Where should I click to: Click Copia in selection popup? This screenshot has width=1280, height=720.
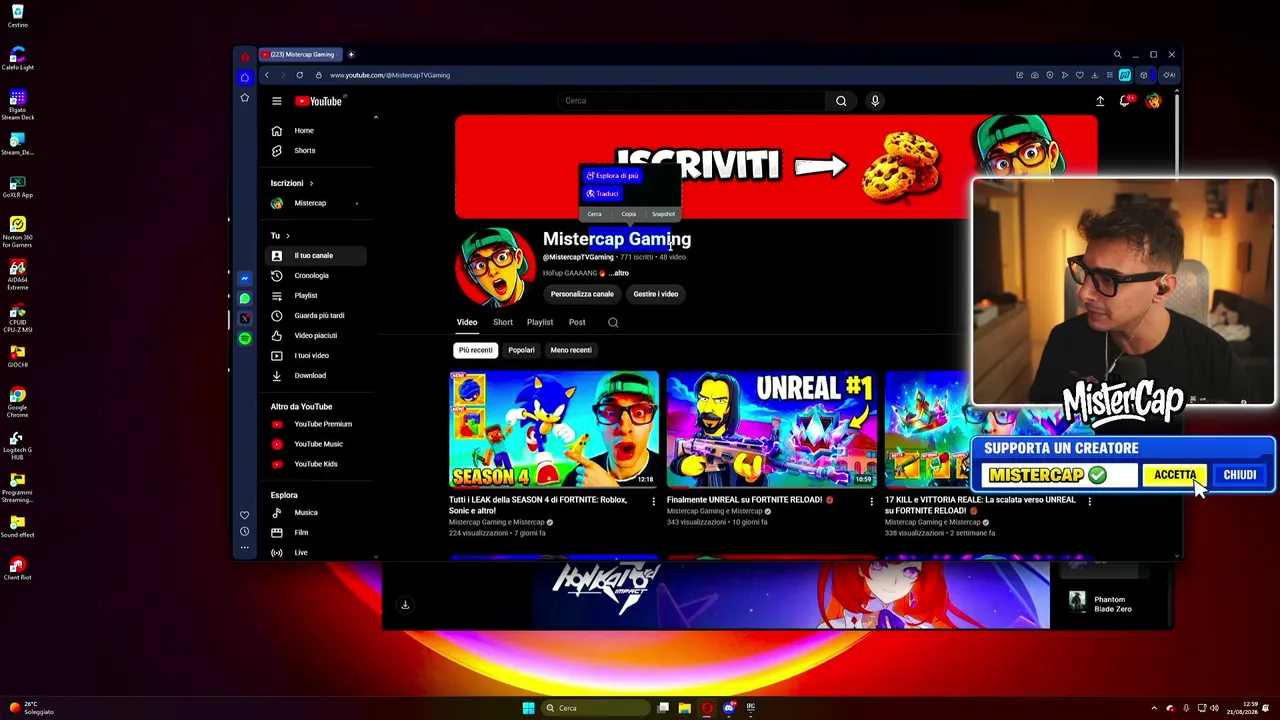point(629,214)
